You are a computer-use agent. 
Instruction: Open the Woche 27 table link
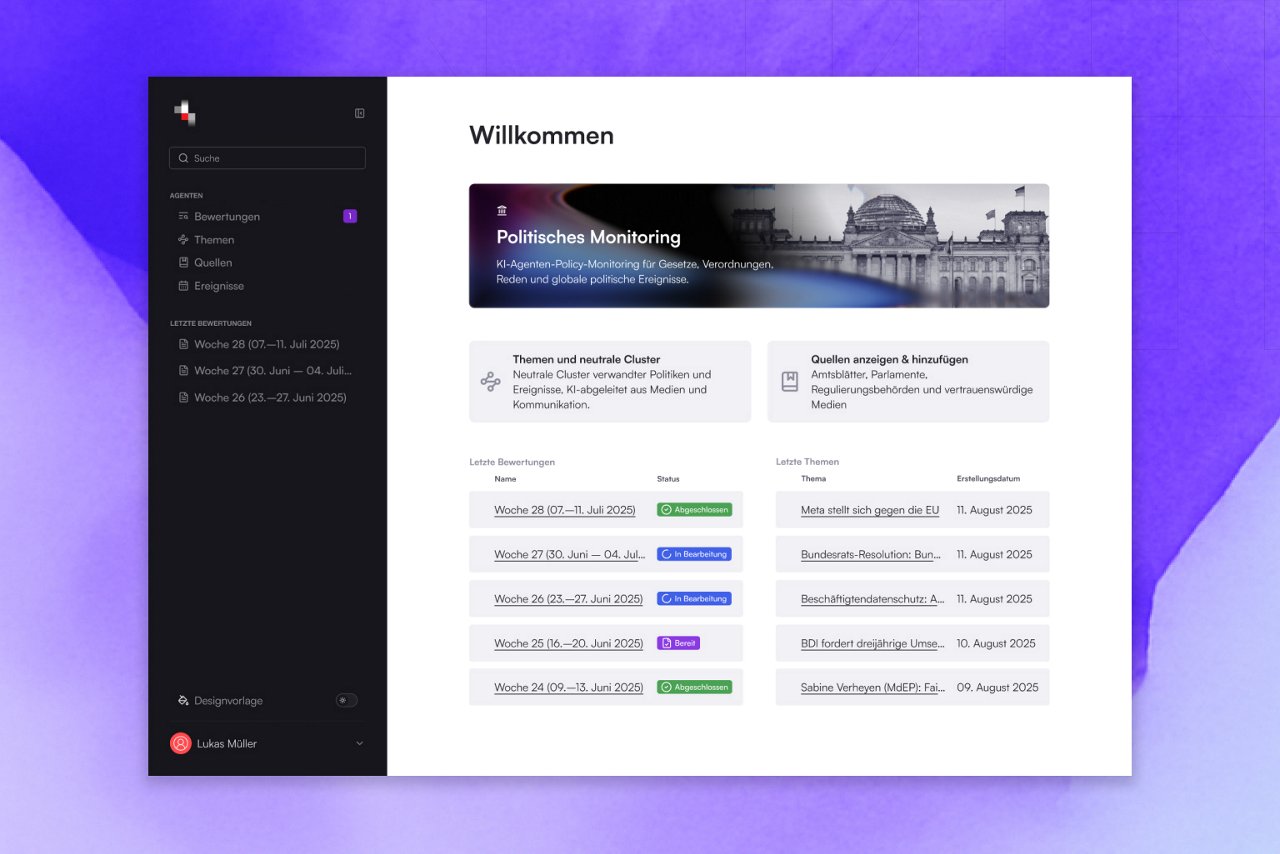coord(569,554)
